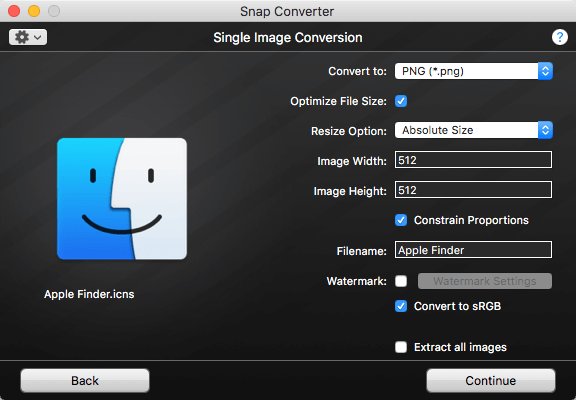Click the Continue button
This screenshot has height=400, width=576.
click(491, 381)
